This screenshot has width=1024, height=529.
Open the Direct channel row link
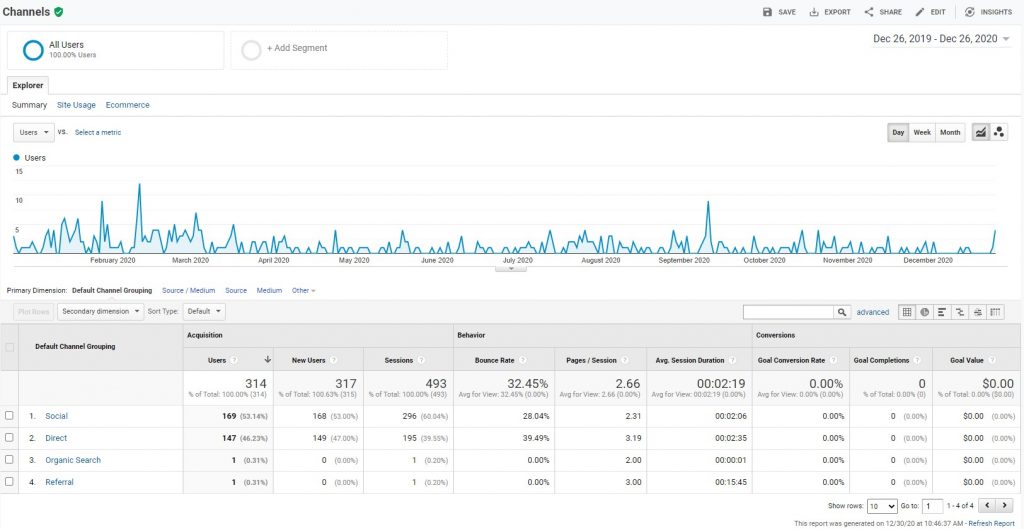coord(56,438)
